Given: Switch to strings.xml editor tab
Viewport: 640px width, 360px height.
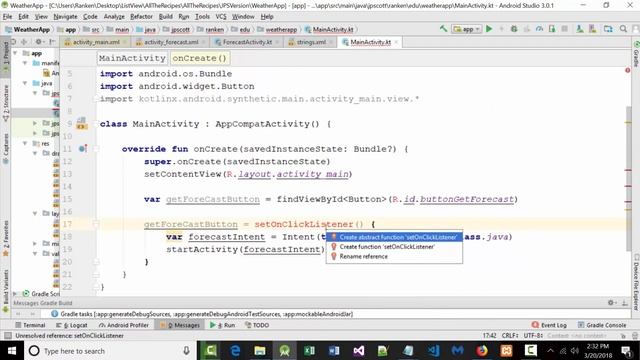Looking at the screenshot, I should pos(311,42).
